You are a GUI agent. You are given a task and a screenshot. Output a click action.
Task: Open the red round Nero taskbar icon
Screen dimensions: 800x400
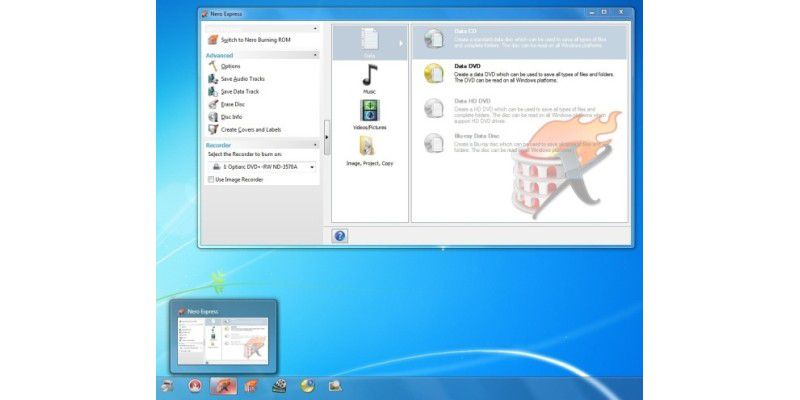[x=194, y=386]
